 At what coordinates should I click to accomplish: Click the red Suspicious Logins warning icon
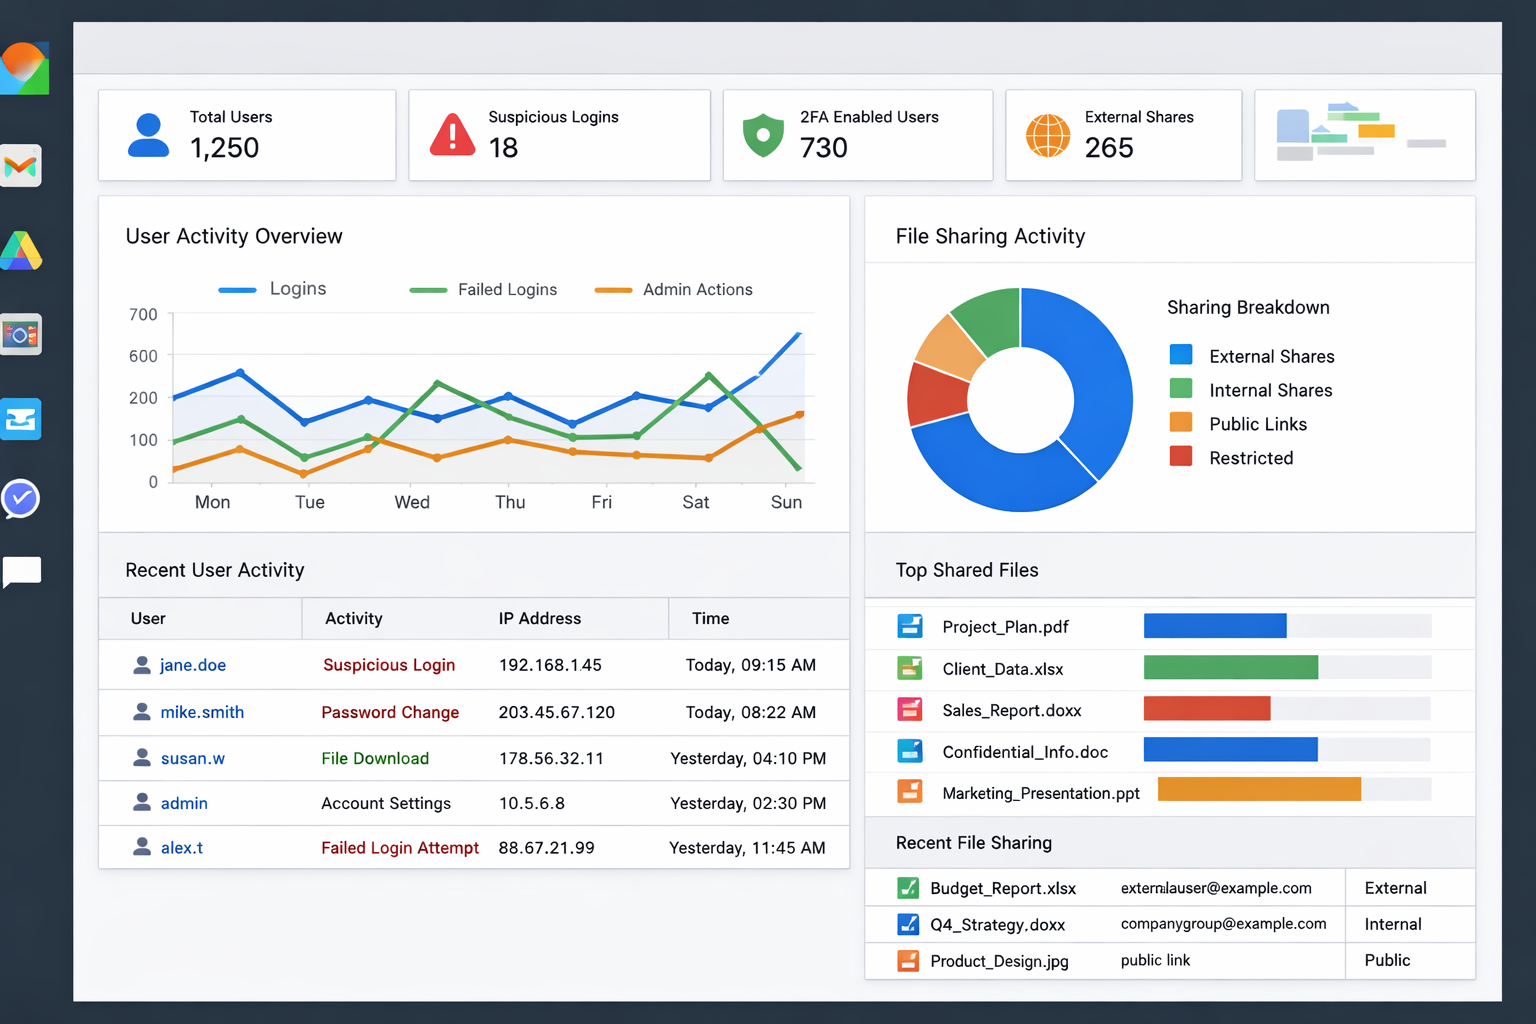pyautogui.click(x=452, y=135)
